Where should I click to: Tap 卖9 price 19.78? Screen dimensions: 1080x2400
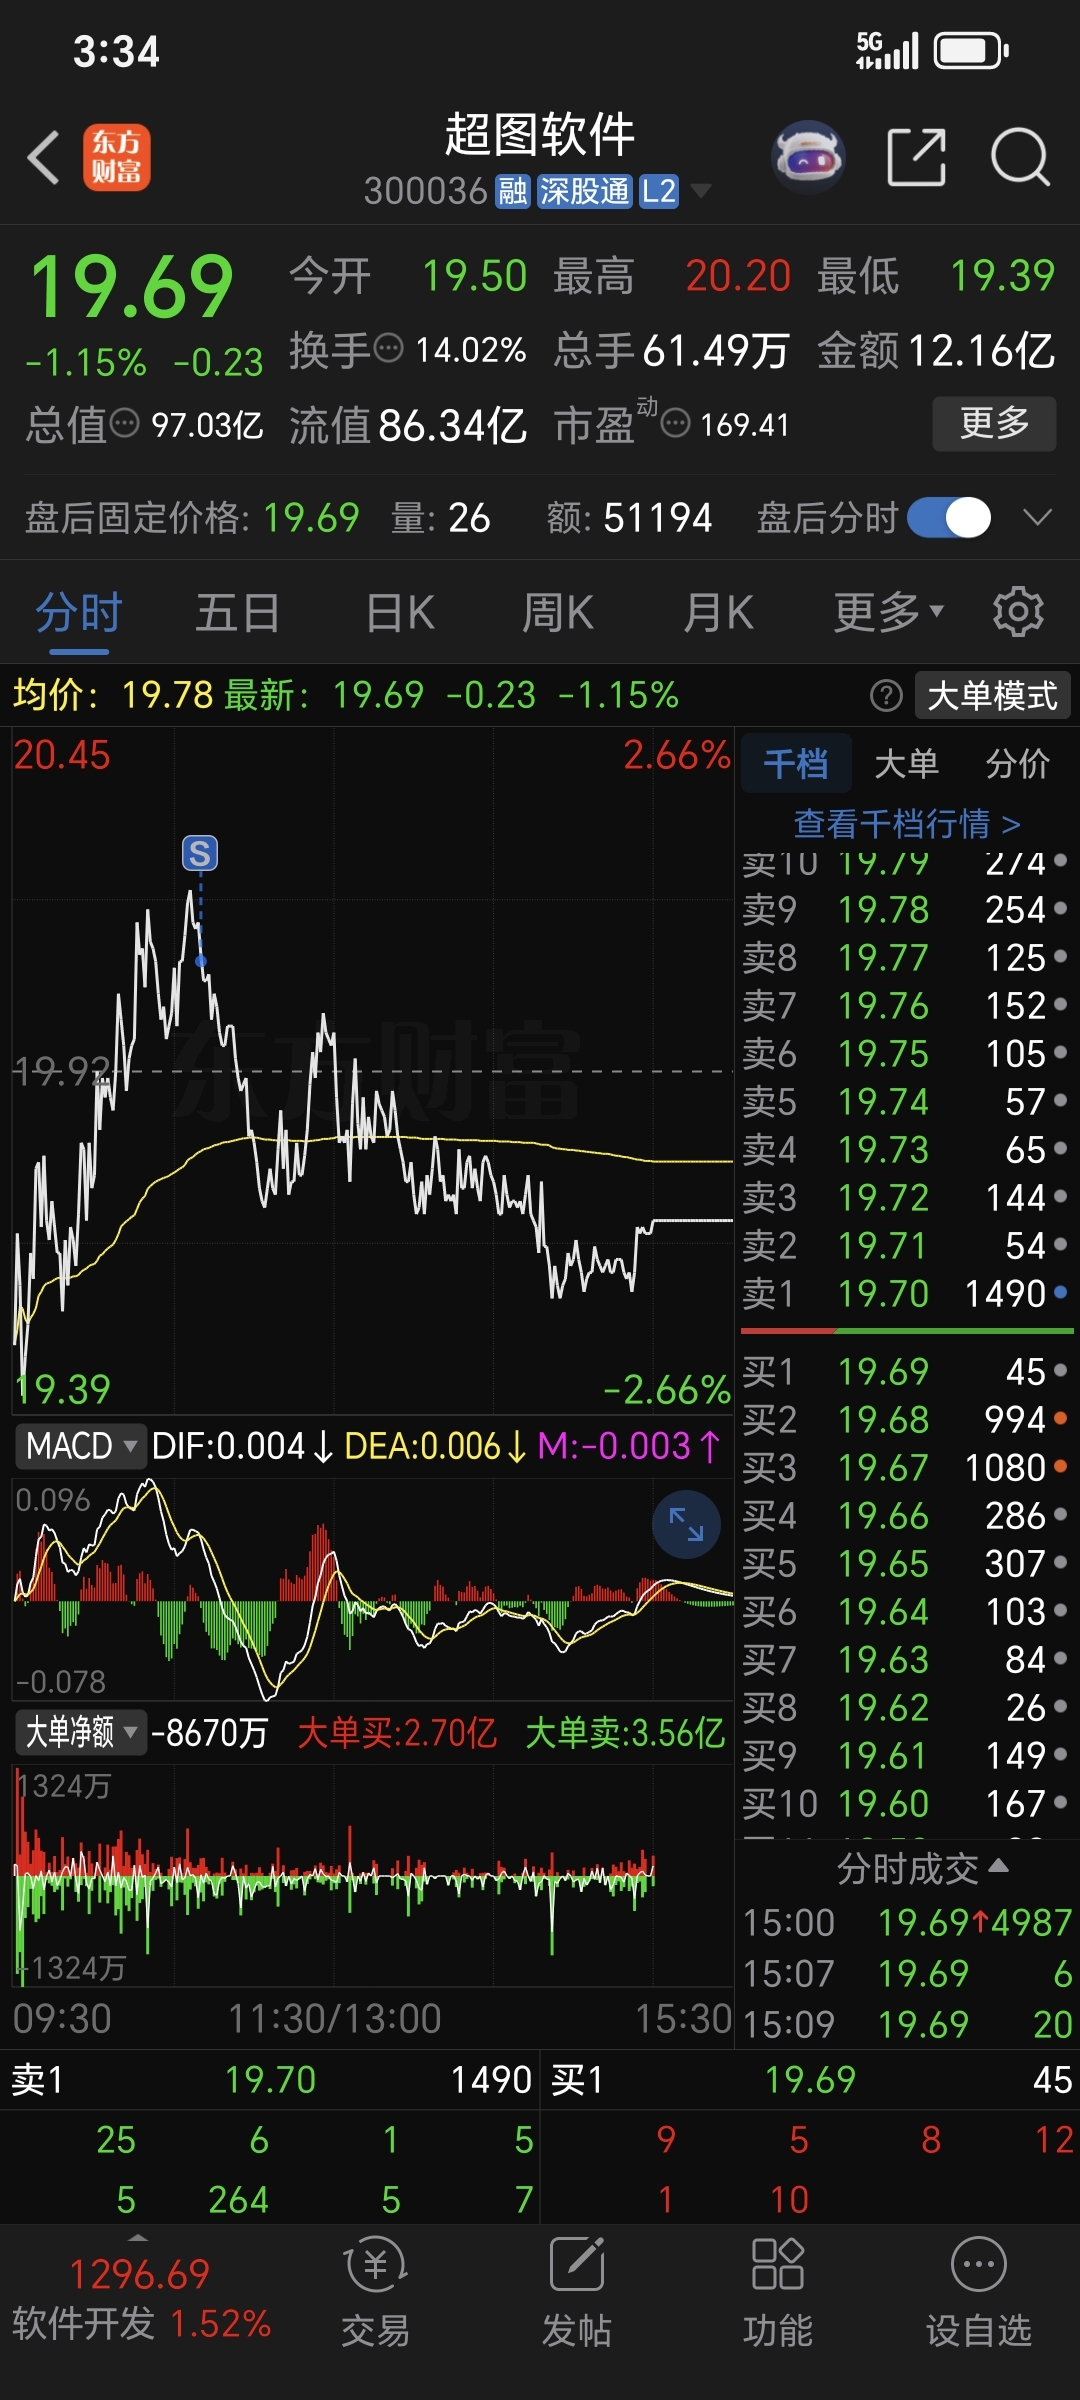coord(883,910)
